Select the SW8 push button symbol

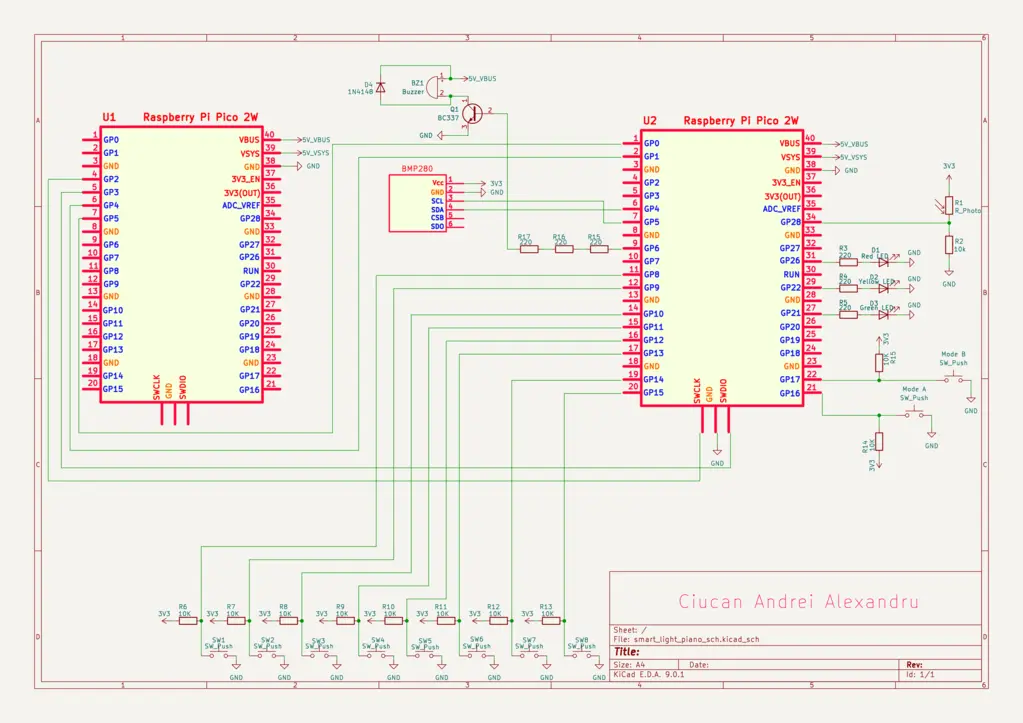[581, 655]
